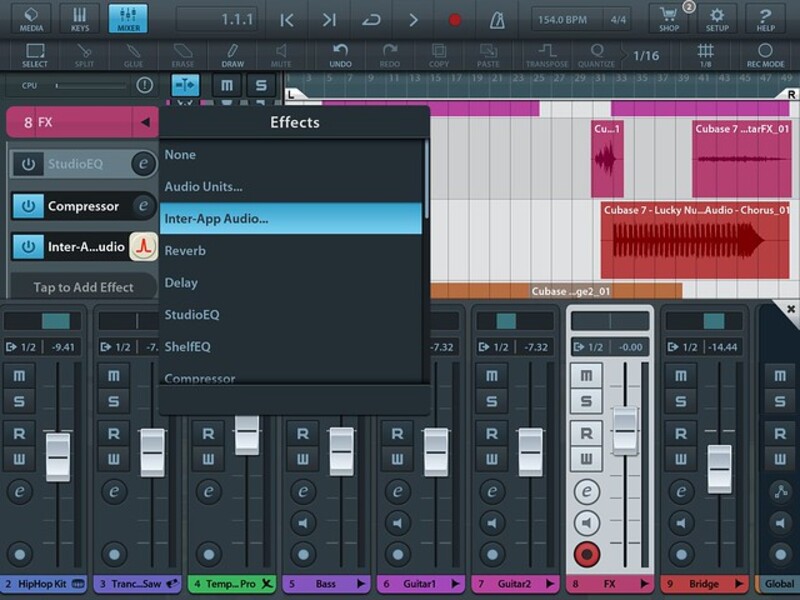
Task: Close the mixer with the X button
Action: 790,309
